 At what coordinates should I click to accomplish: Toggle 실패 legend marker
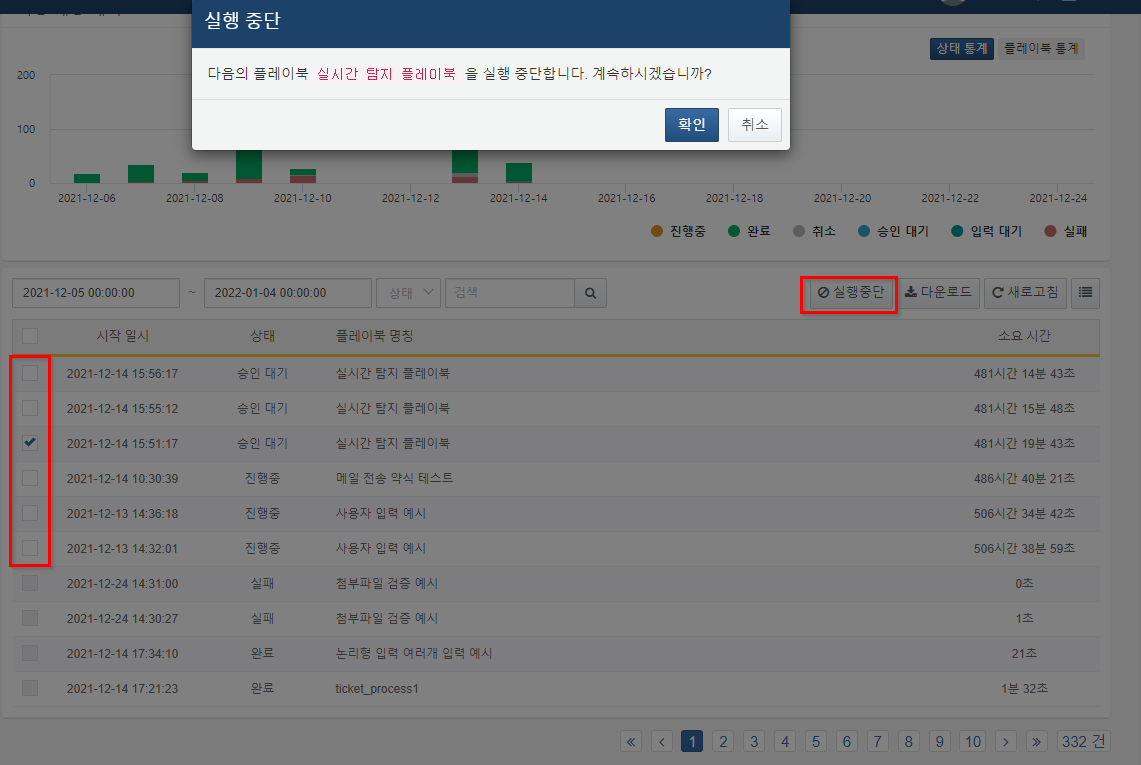click(x=1050, y=231)
